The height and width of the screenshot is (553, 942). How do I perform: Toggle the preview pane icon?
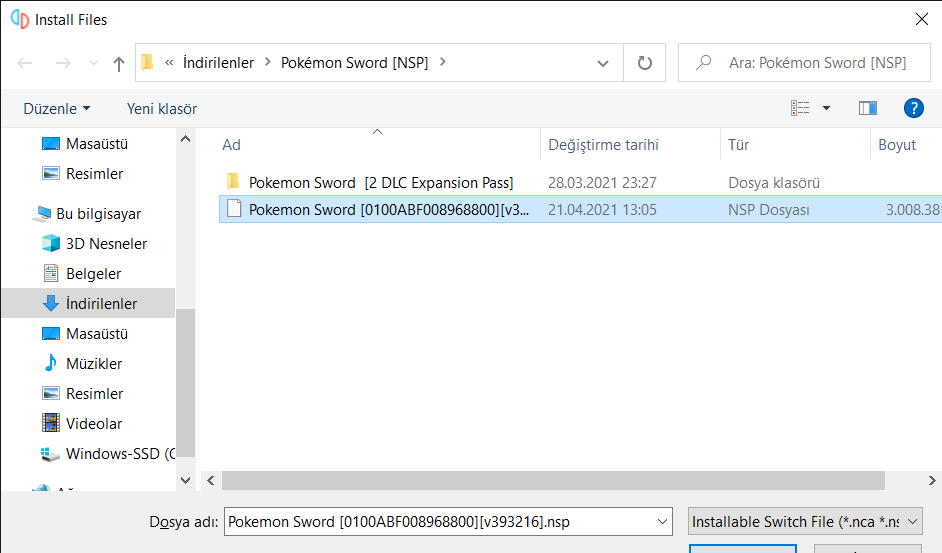pos(868,108)
